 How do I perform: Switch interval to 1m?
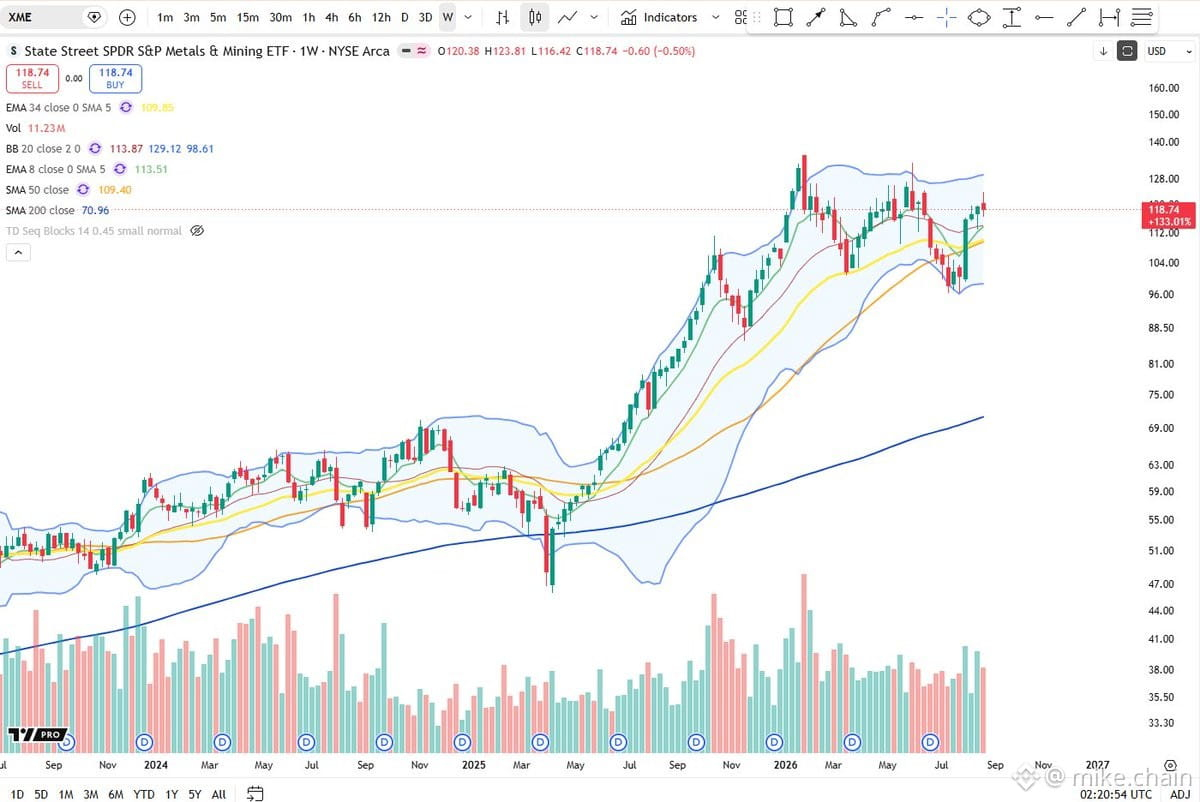click(165, 17)
